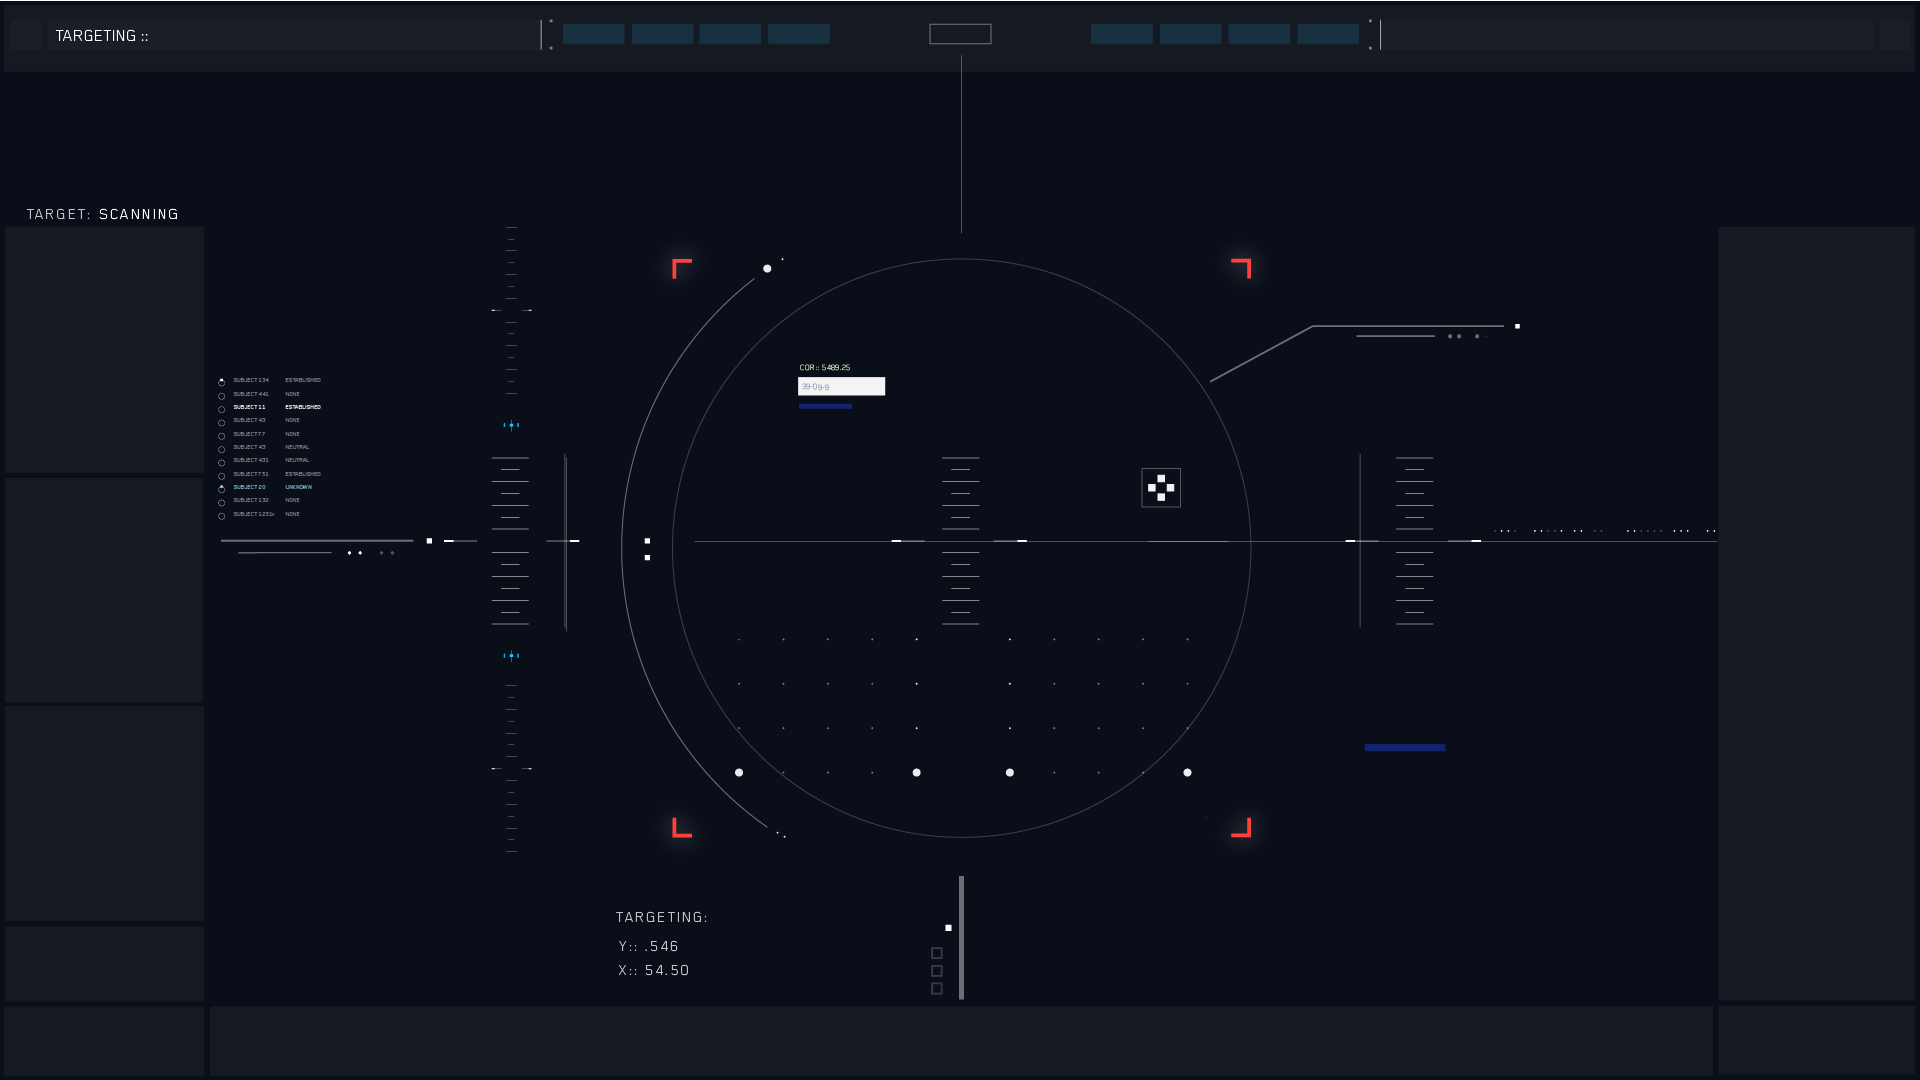Select fourth teal segment in the left top-bar group
The height and width of the screenshot is (1080, 1920).
pyautogui.click(x=799, y=34)
